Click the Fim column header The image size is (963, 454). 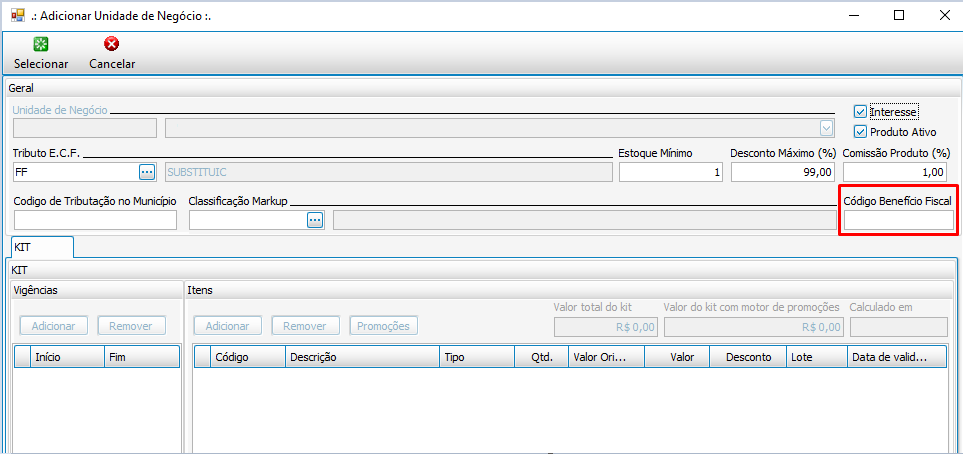[x=141, y=357]
